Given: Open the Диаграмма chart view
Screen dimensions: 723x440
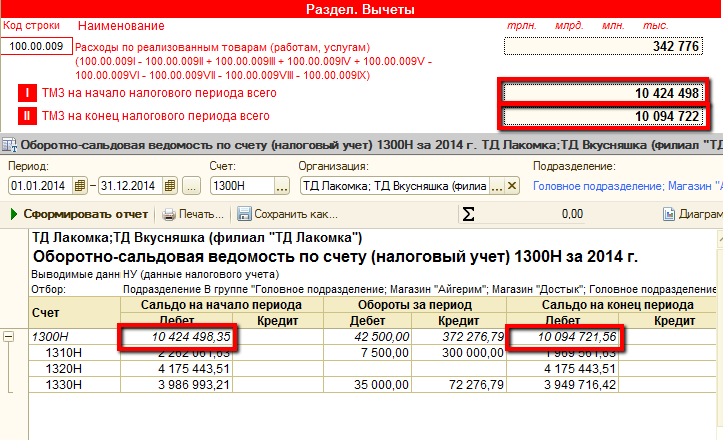Looking at the screenshot, I should point(670,214).
